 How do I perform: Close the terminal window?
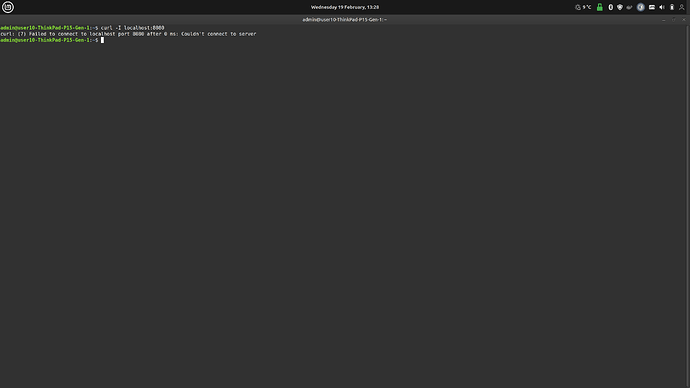click(683, 20)
